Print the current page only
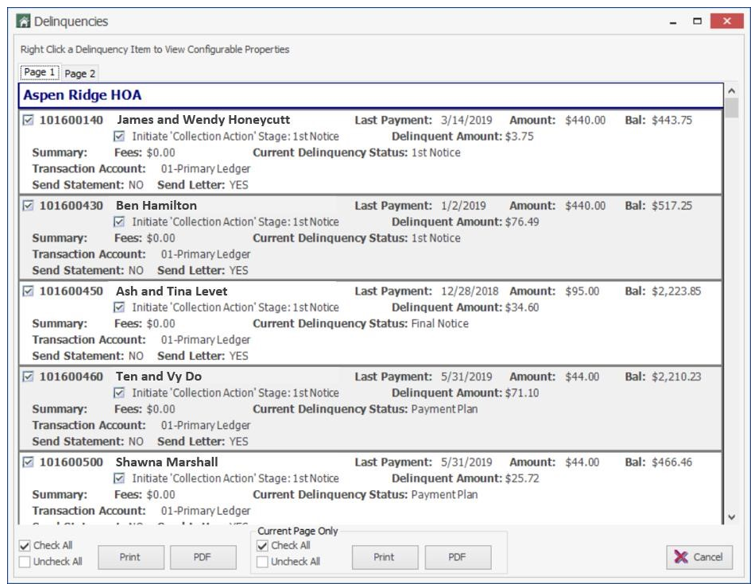The width and height of the screenshot is (754, 588). click(x=385, y=557)
